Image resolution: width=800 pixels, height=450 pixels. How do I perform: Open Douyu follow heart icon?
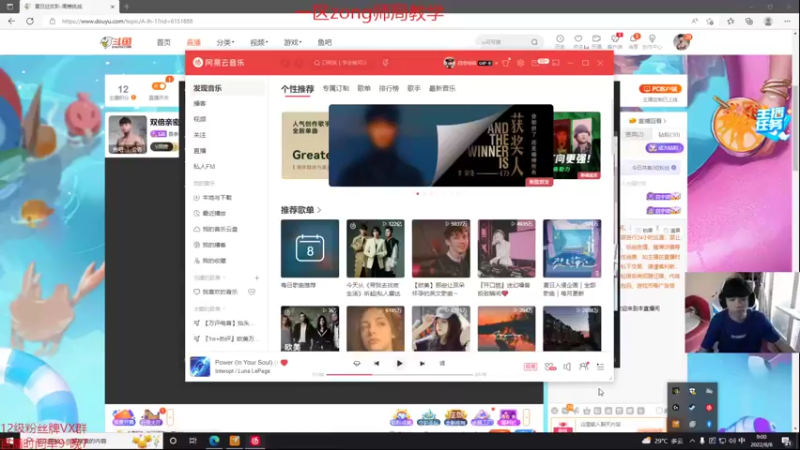(578, 39)
